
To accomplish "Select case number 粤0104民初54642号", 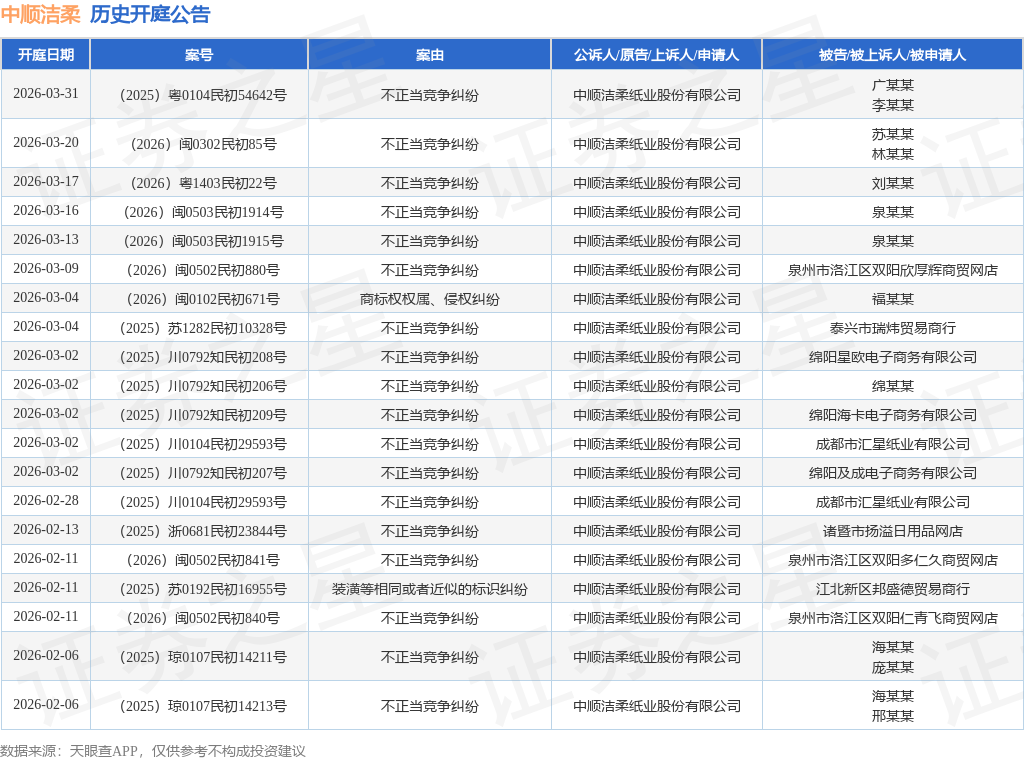I will tap(203, 95).
